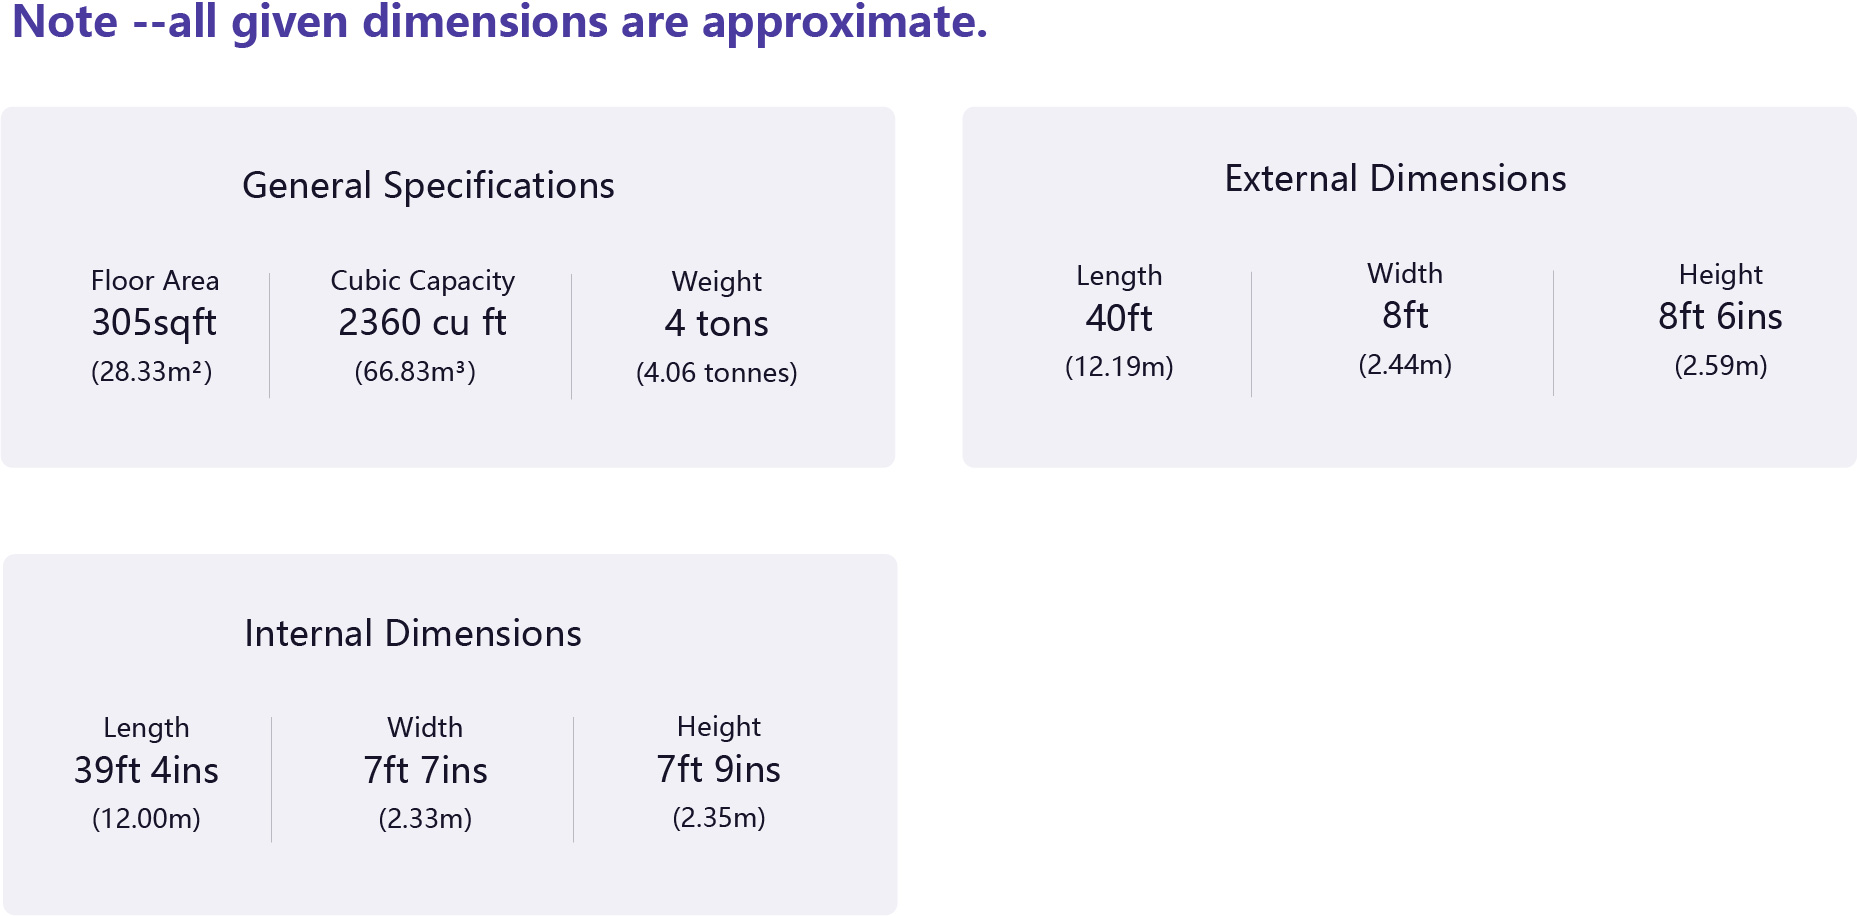This screenshot has height=916, width=1857.
Task: Click the external Height 8ft 6ins value
Action: 1720,317
